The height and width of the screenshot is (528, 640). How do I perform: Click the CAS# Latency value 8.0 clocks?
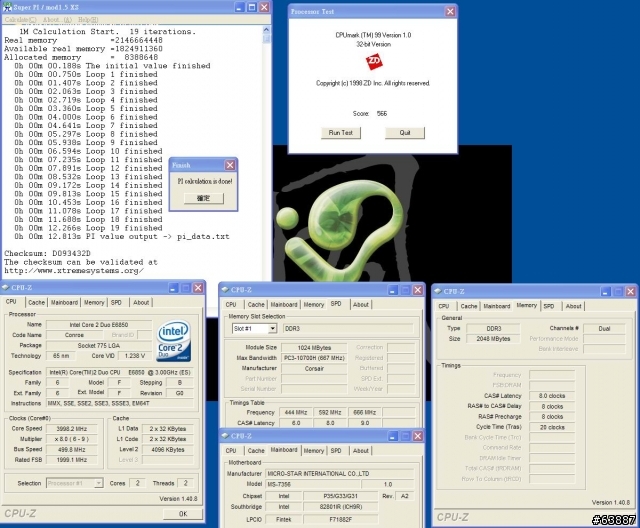tap(552, 396)
